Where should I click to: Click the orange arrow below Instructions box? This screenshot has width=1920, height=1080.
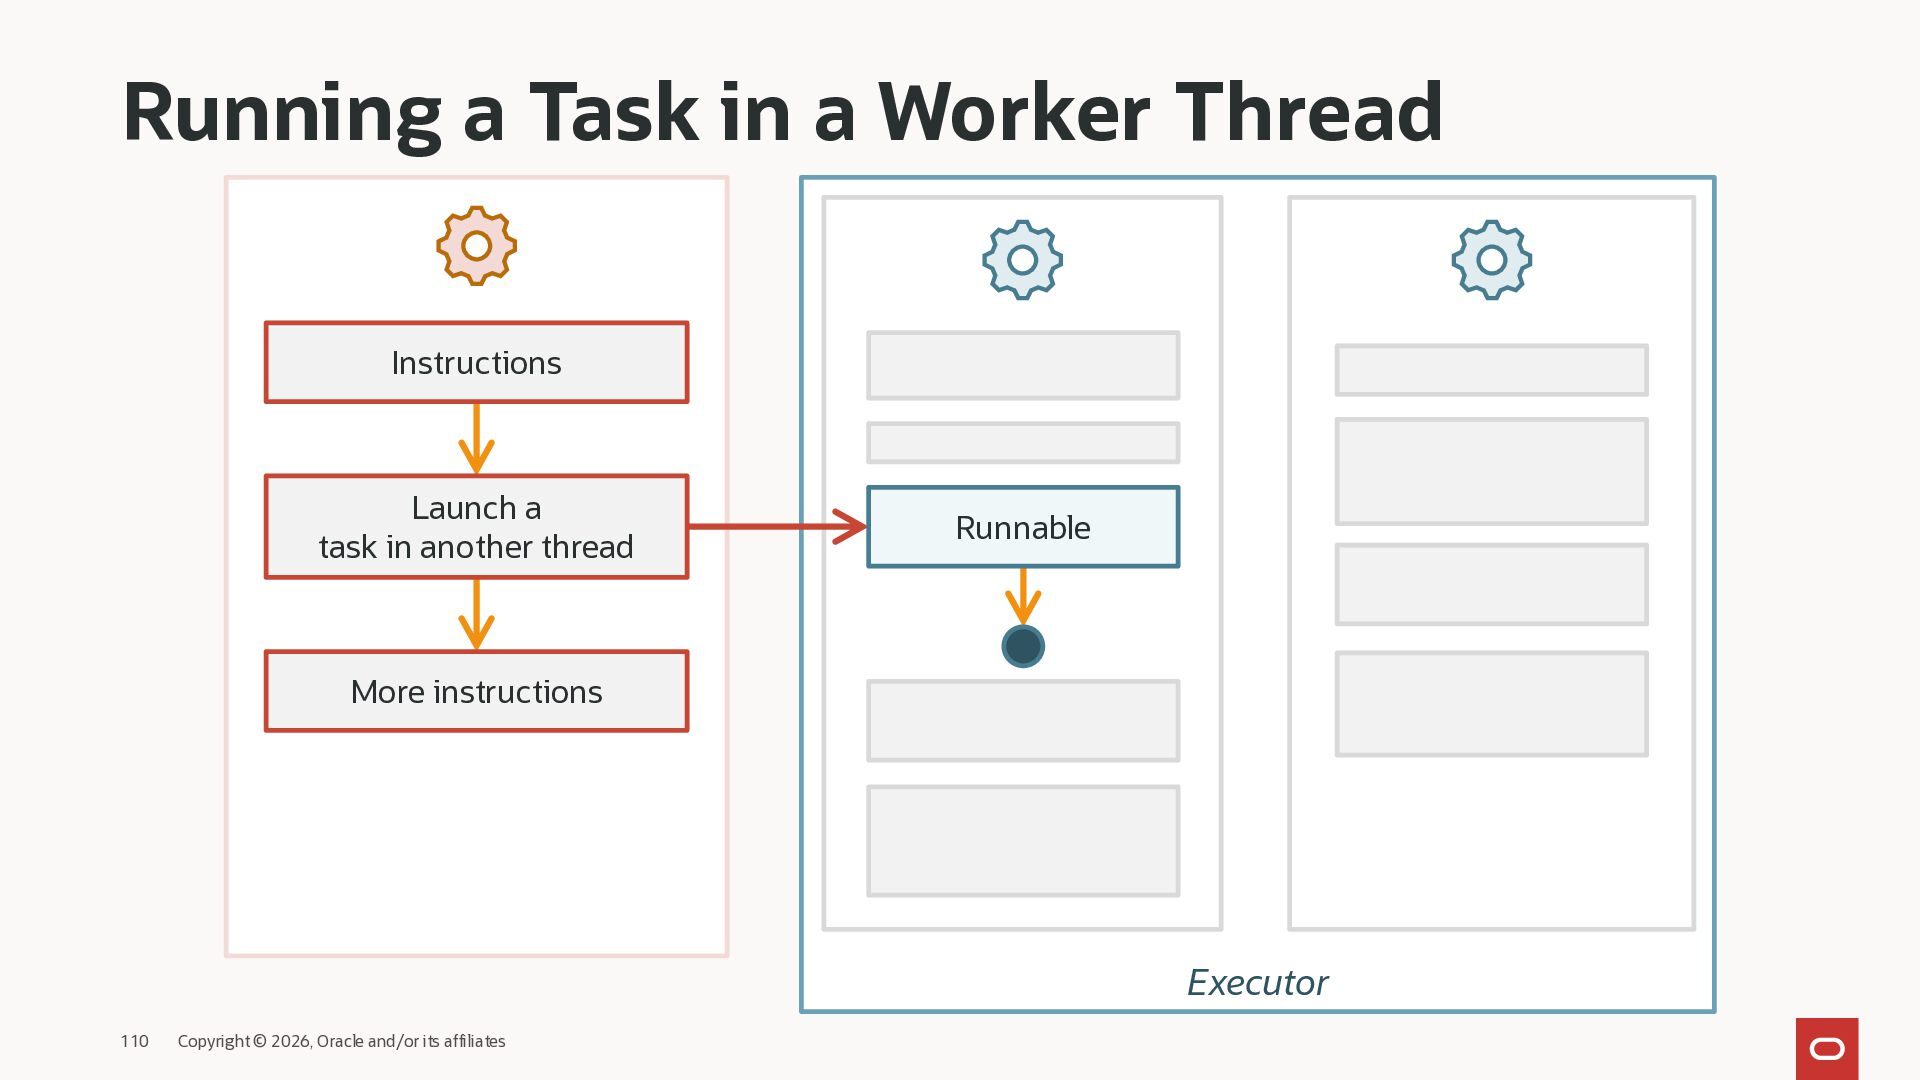coord(476,439)
